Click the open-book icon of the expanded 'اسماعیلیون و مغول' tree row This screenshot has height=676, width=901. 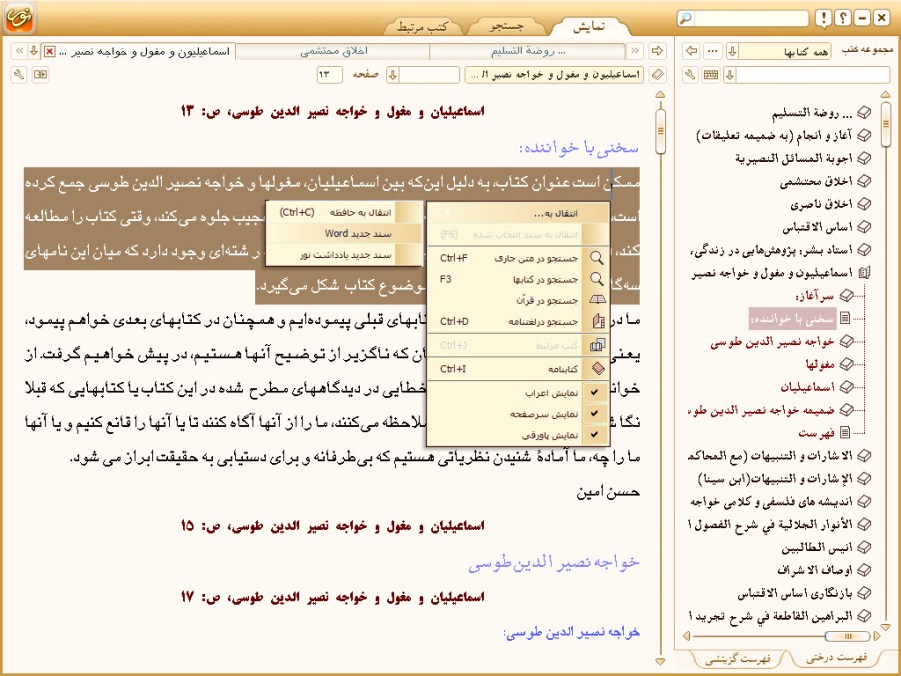pyautogui.click(x=864, y=273)
